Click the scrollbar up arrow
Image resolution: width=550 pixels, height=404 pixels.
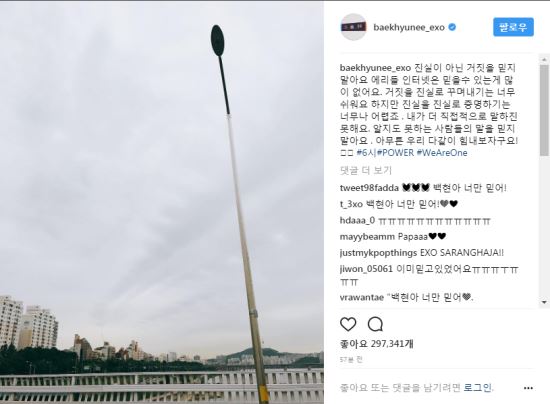[544, 59]
